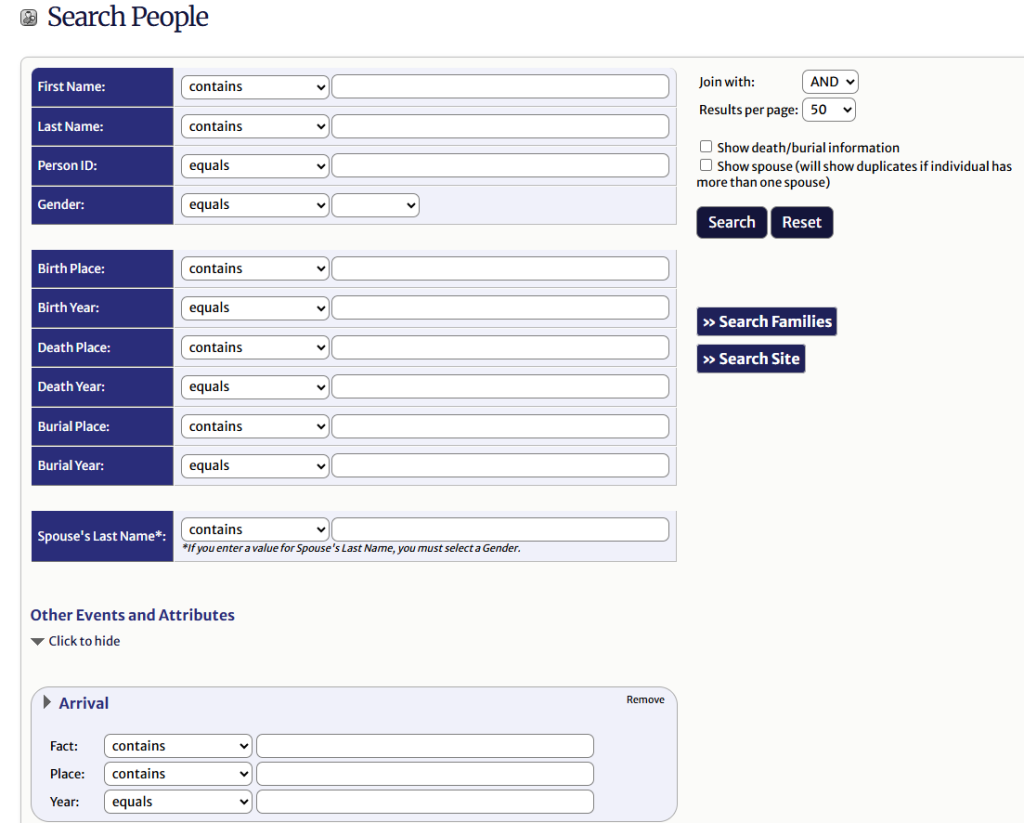Enable Show death/burial information
1024x823 pixels.
point(705,147)
